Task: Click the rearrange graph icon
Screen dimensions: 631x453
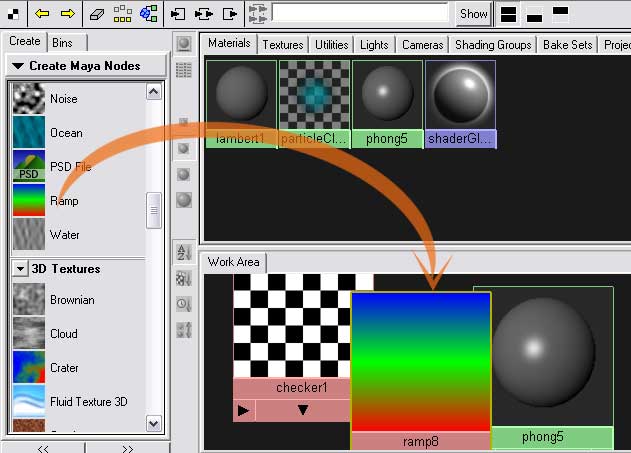Action: [123, 14]
